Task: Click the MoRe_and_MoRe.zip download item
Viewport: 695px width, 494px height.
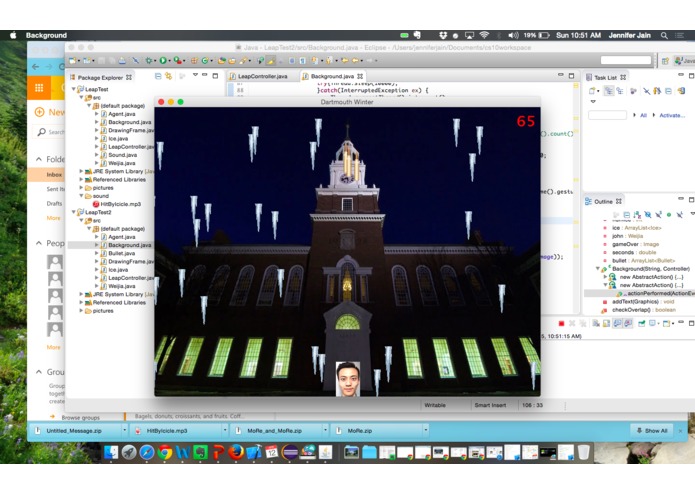Action: pos(275,431)
